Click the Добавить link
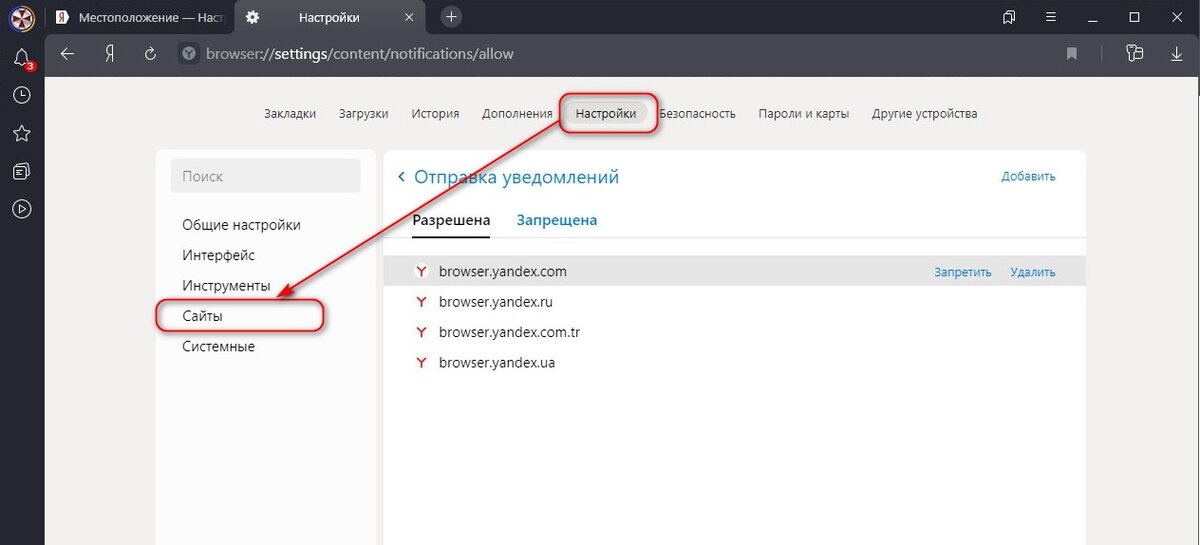 pos(1028,176)
